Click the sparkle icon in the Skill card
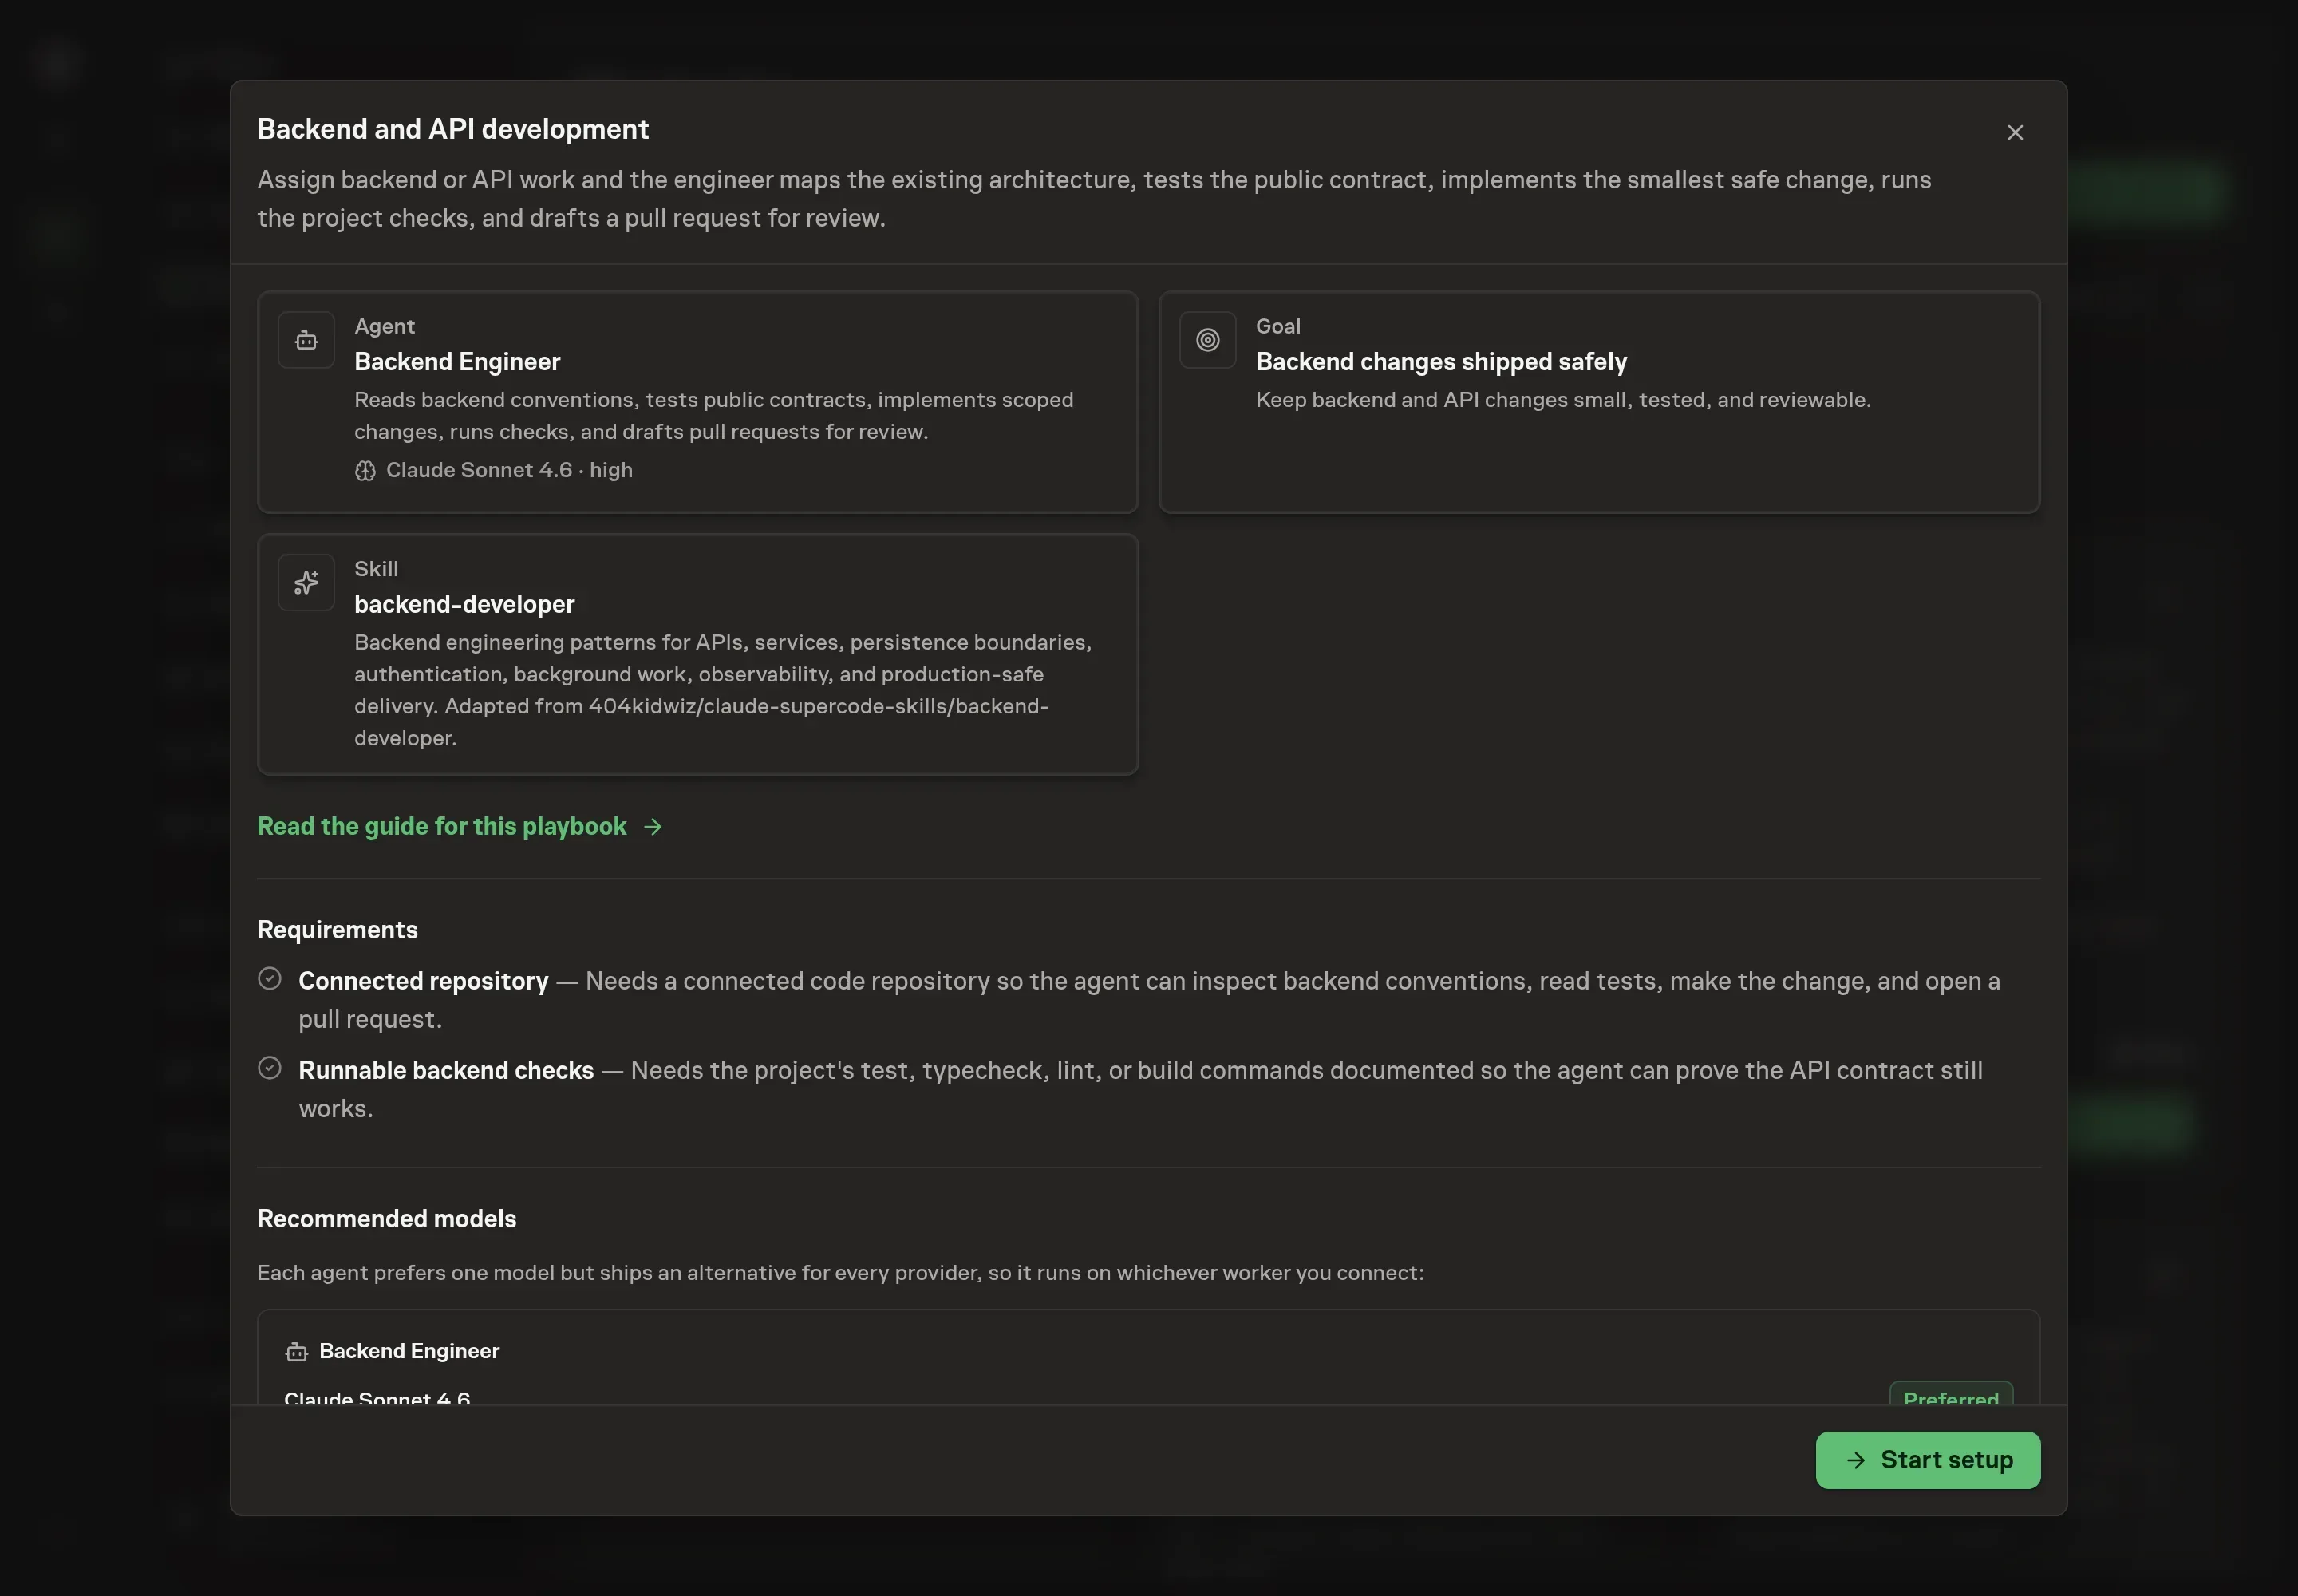This screenshot has width=2298, height=1596. tap(306, 582)
